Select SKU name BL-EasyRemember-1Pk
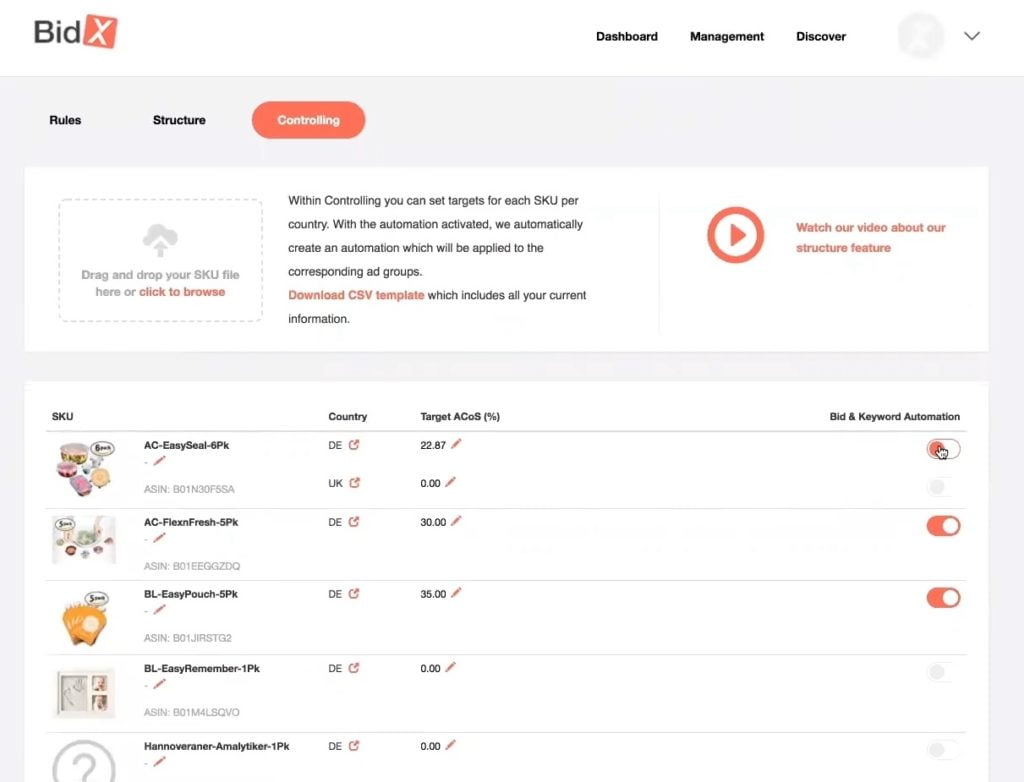This screenshot has height=782, width=1024. point(202,669)
